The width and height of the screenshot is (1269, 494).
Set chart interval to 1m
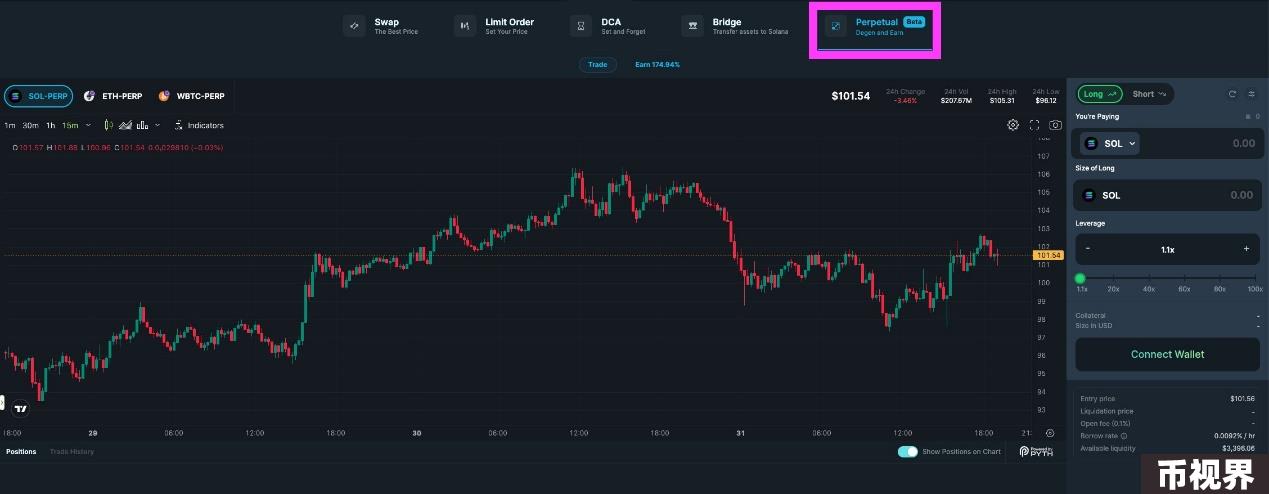[9, 126]
